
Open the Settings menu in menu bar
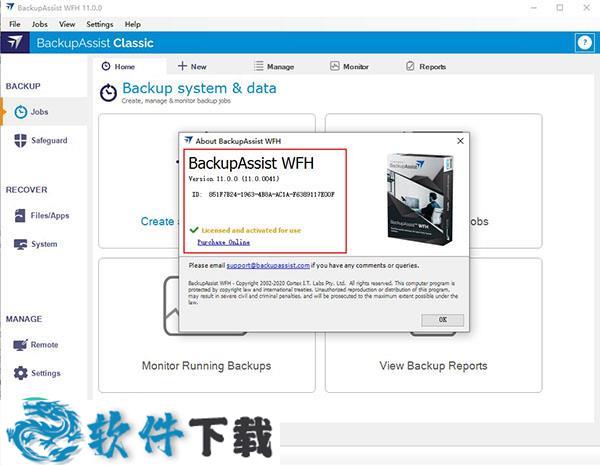(x=99, y=24)
